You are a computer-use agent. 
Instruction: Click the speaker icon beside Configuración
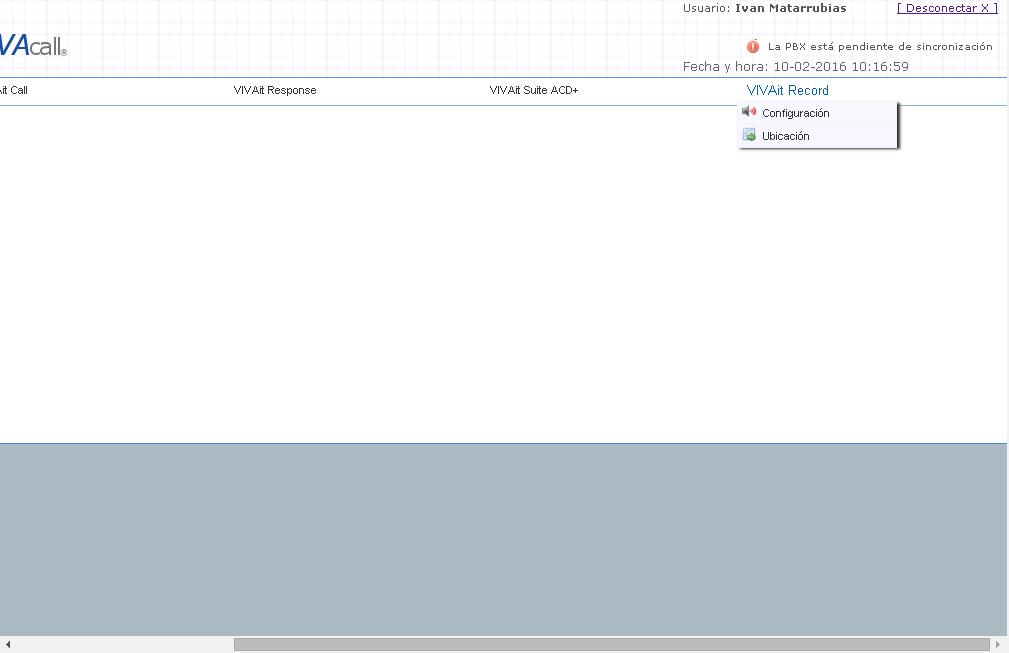(x=749, y=112)
